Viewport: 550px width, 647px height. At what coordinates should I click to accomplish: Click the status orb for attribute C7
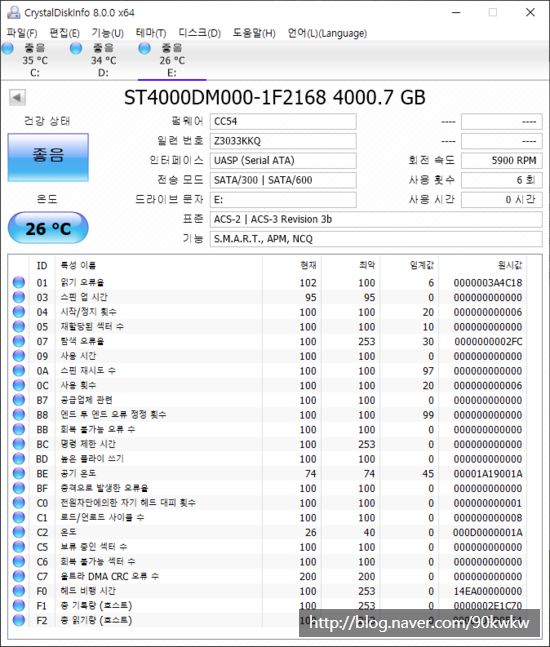(x=19, y=576)
